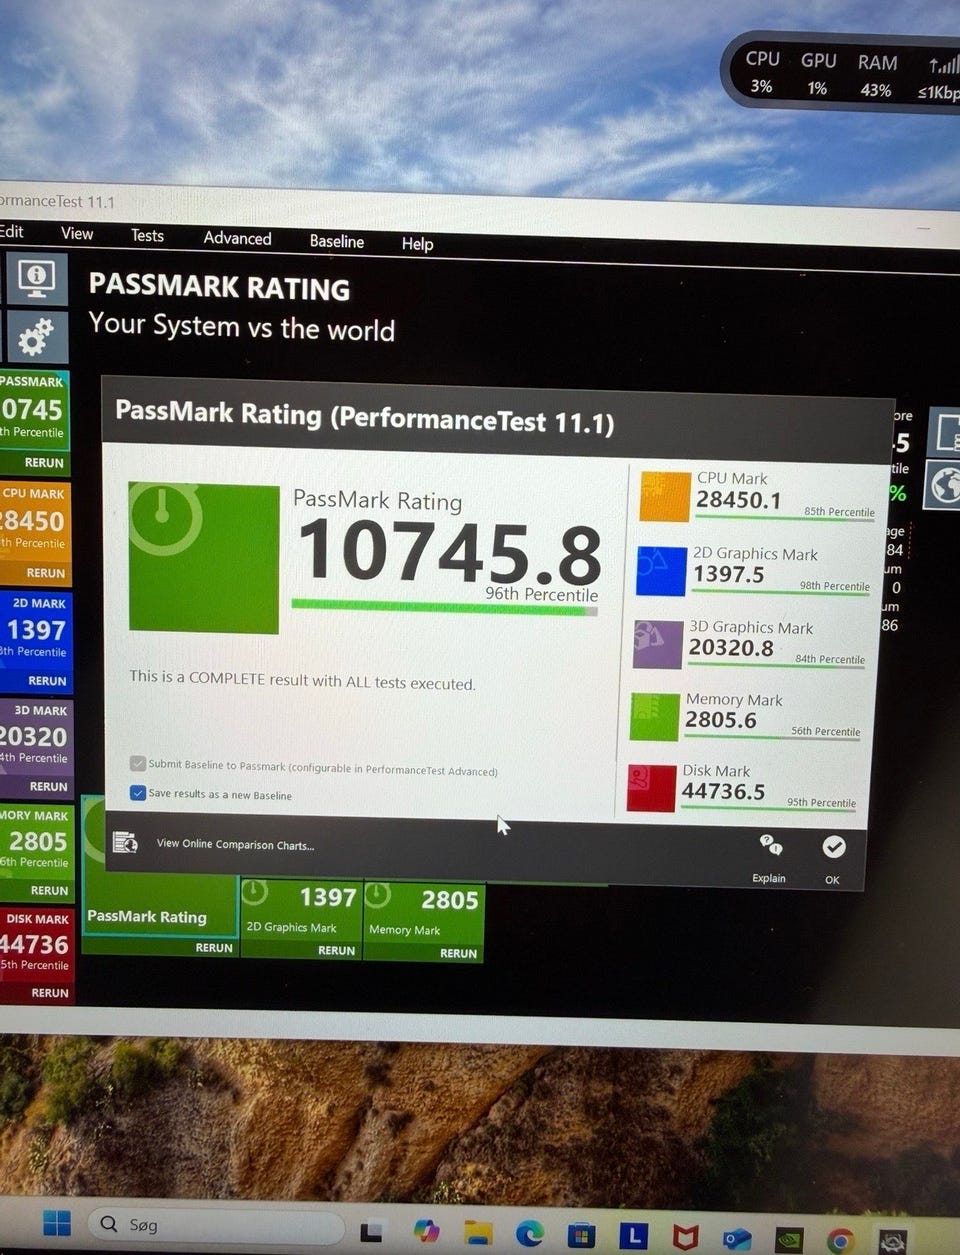
Task: Click the Memory Mark 2805.6 value
Action: [x=720, y=719]
